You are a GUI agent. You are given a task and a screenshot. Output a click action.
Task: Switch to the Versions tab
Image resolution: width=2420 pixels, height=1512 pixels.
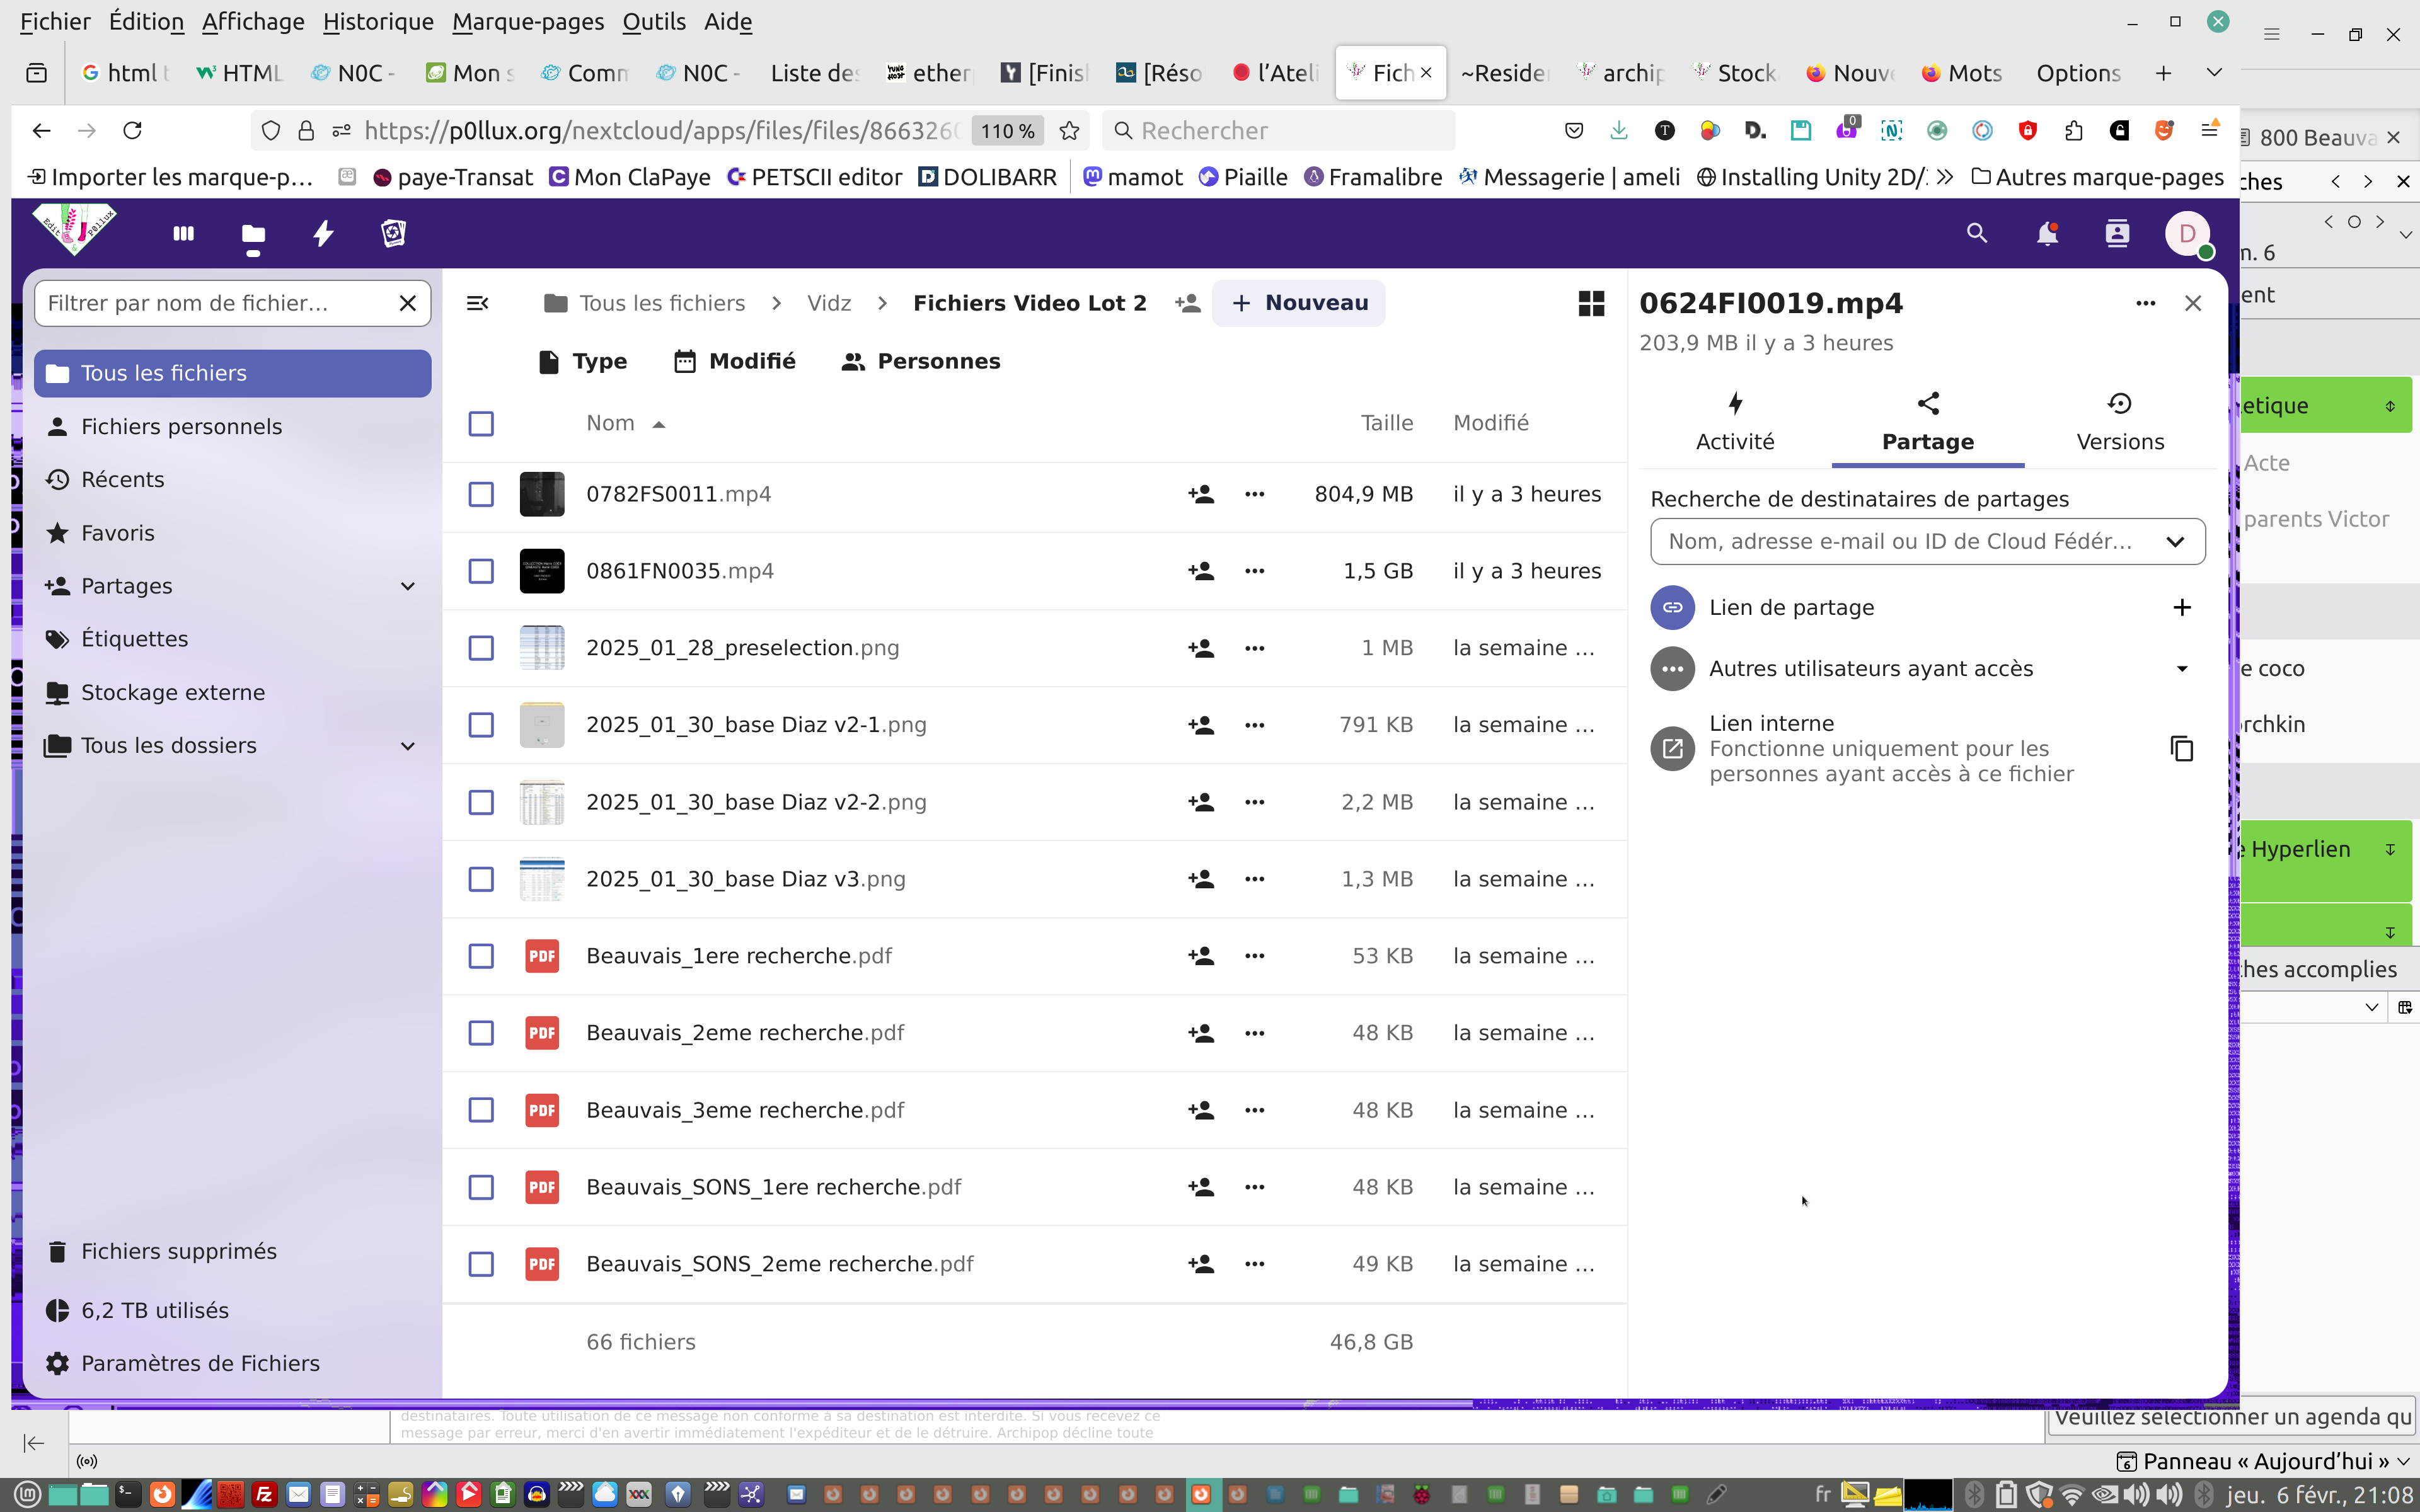point(2119,422)
